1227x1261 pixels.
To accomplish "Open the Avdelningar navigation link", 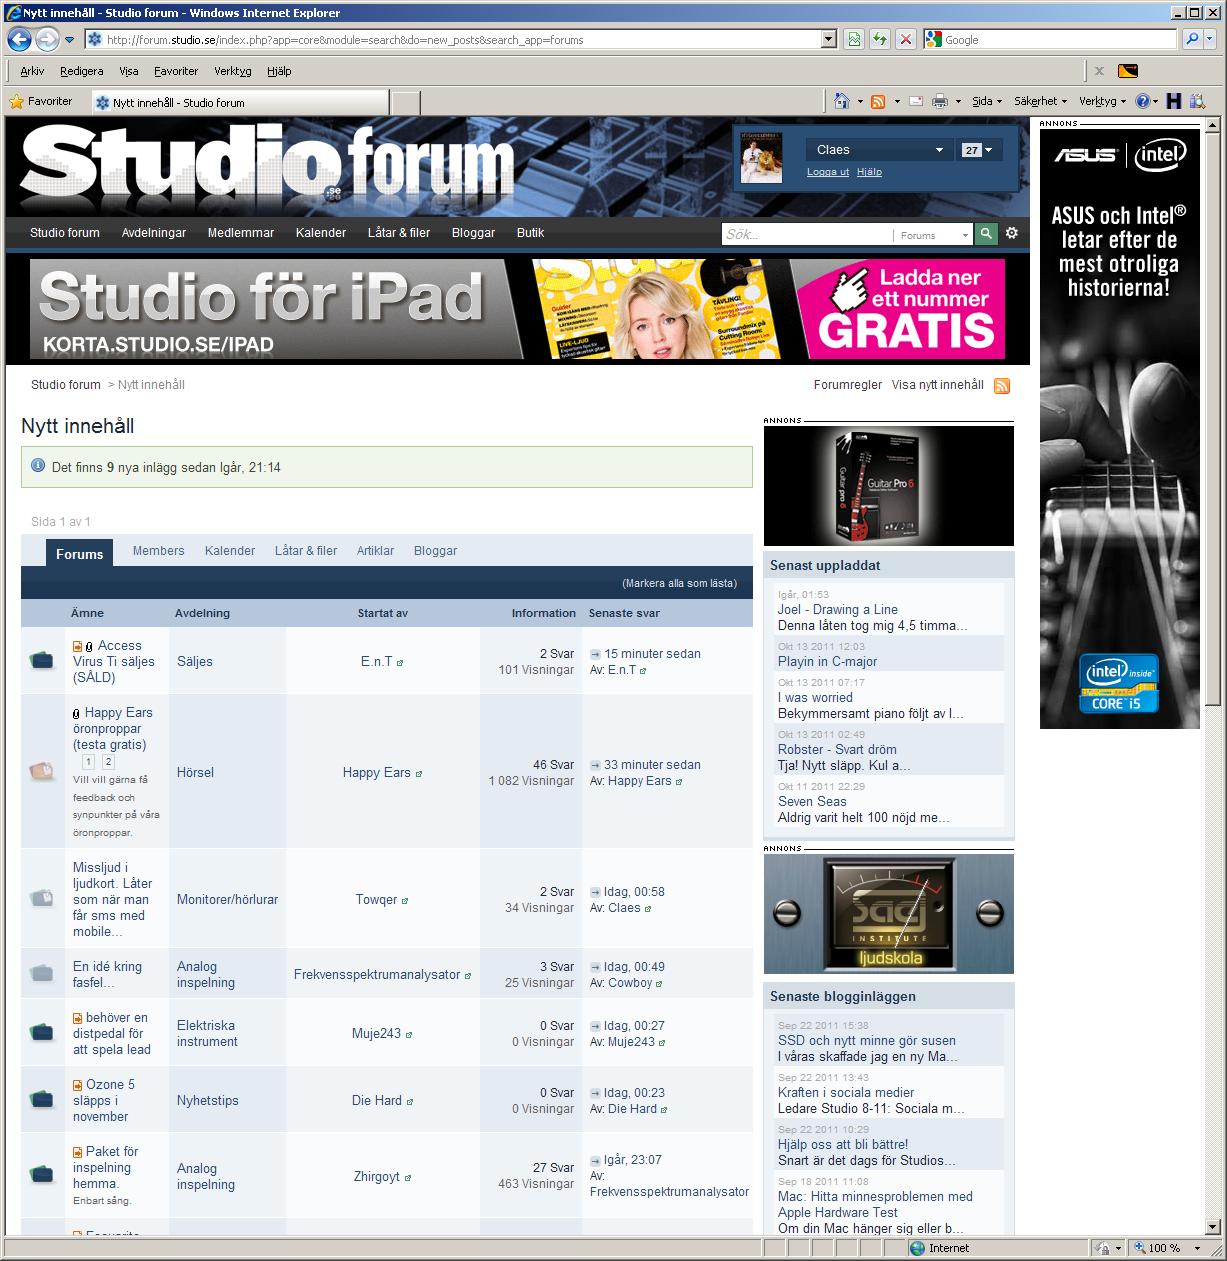I will click(x=154, y=233).
